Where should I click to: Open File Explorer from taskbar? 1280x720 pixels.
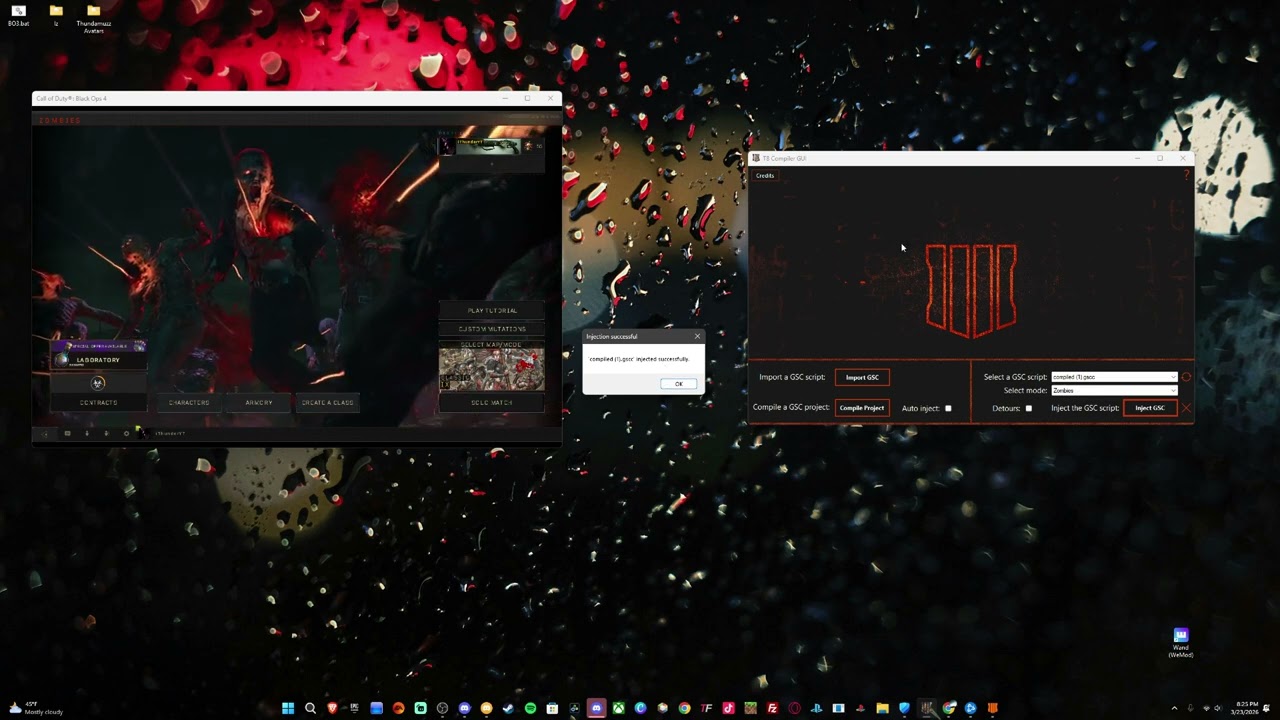click(882, 708)
